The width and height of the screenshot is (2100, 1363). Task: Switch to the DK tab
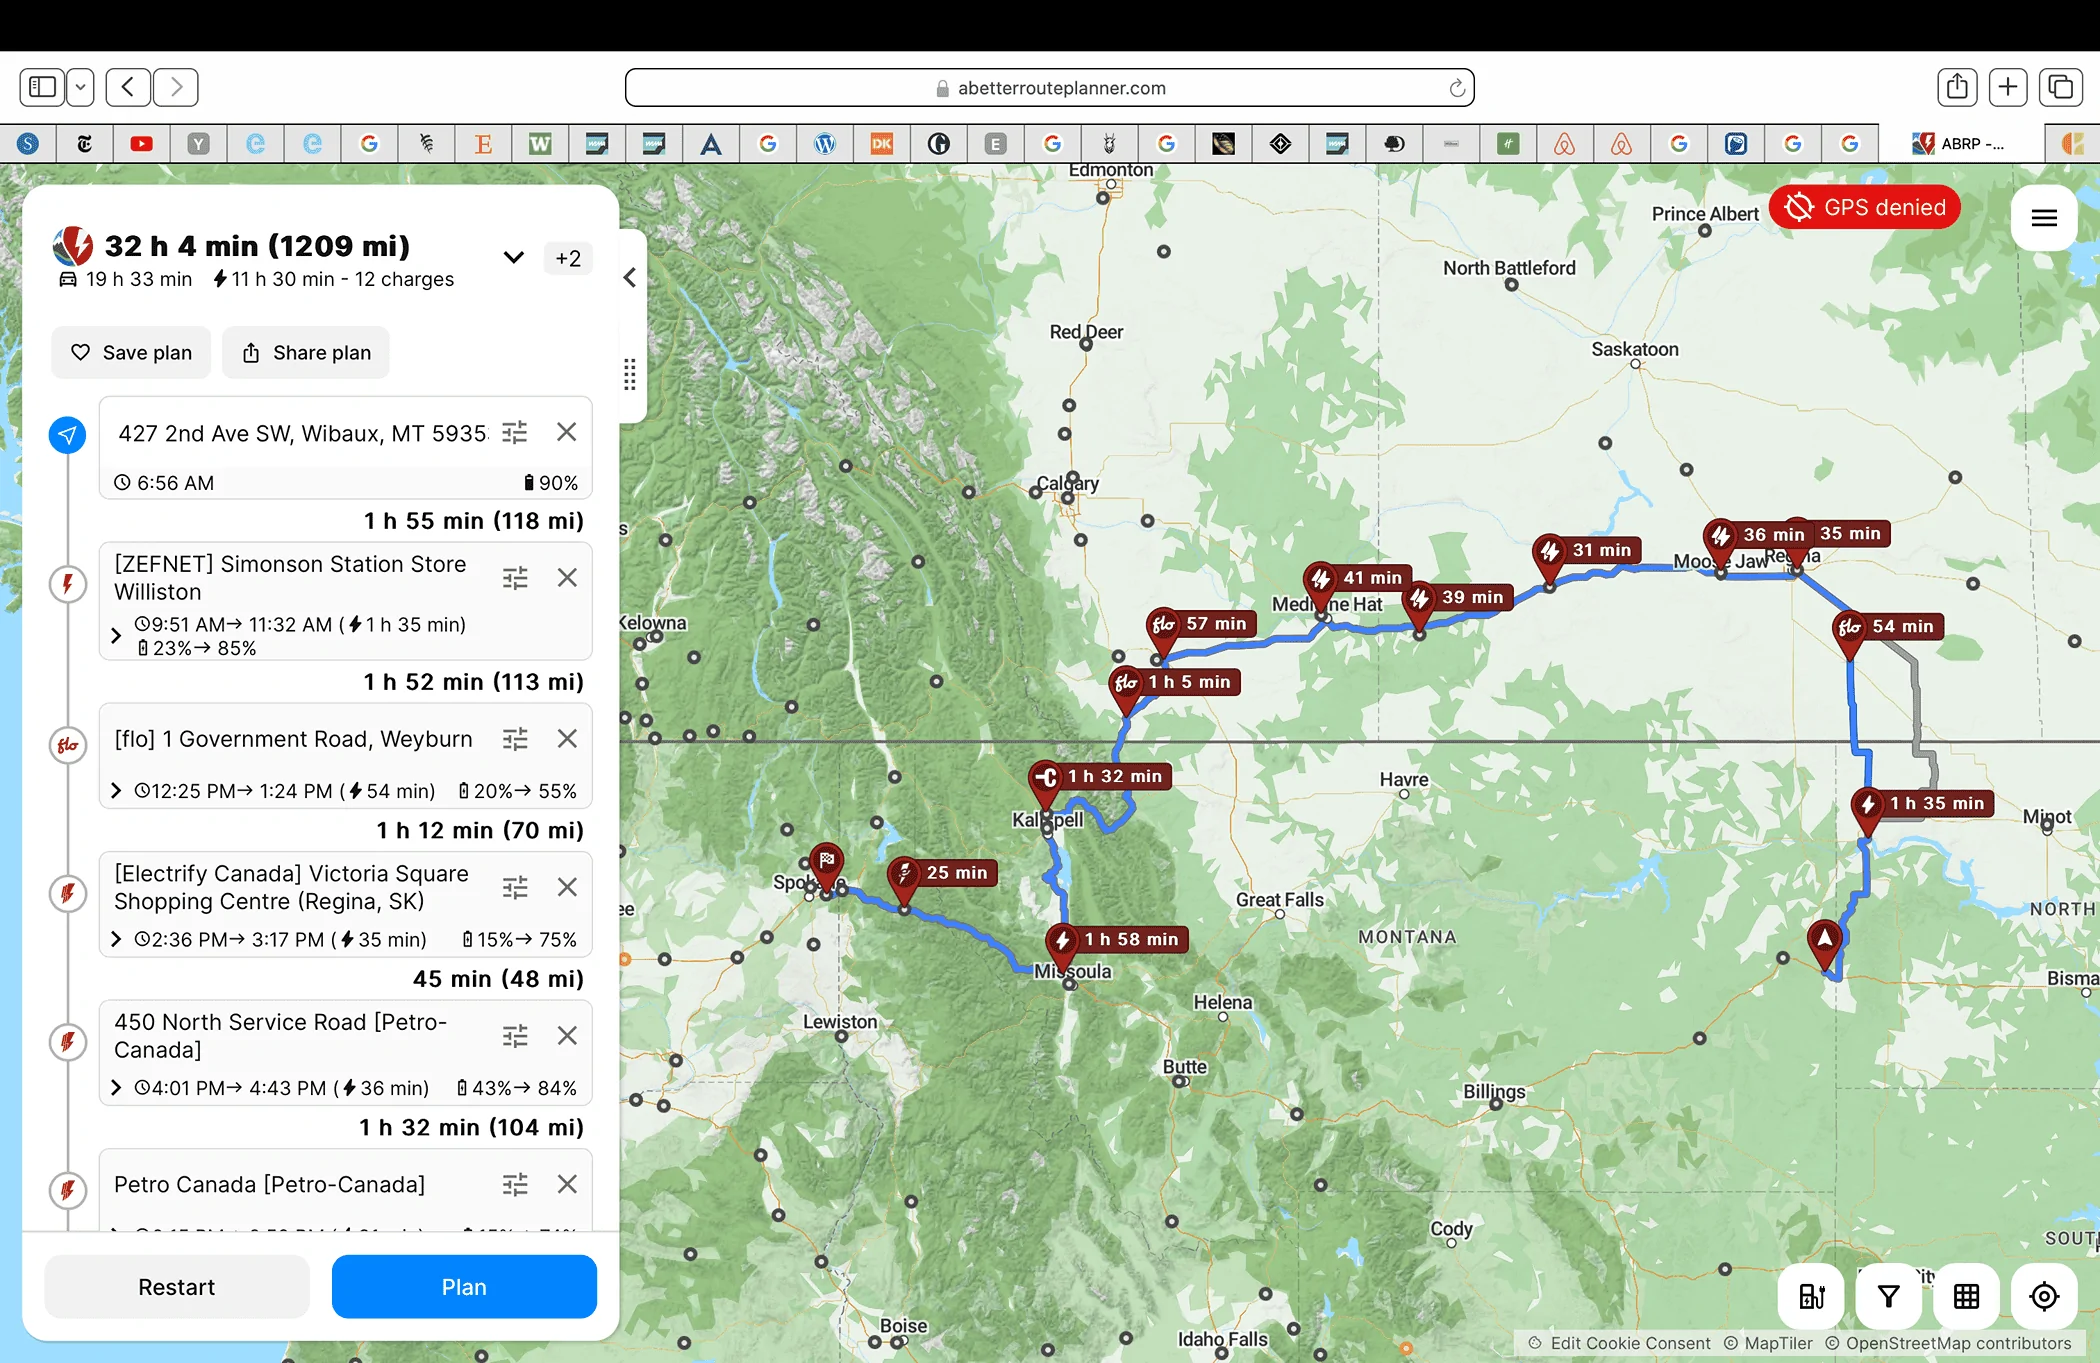(882, 144)
